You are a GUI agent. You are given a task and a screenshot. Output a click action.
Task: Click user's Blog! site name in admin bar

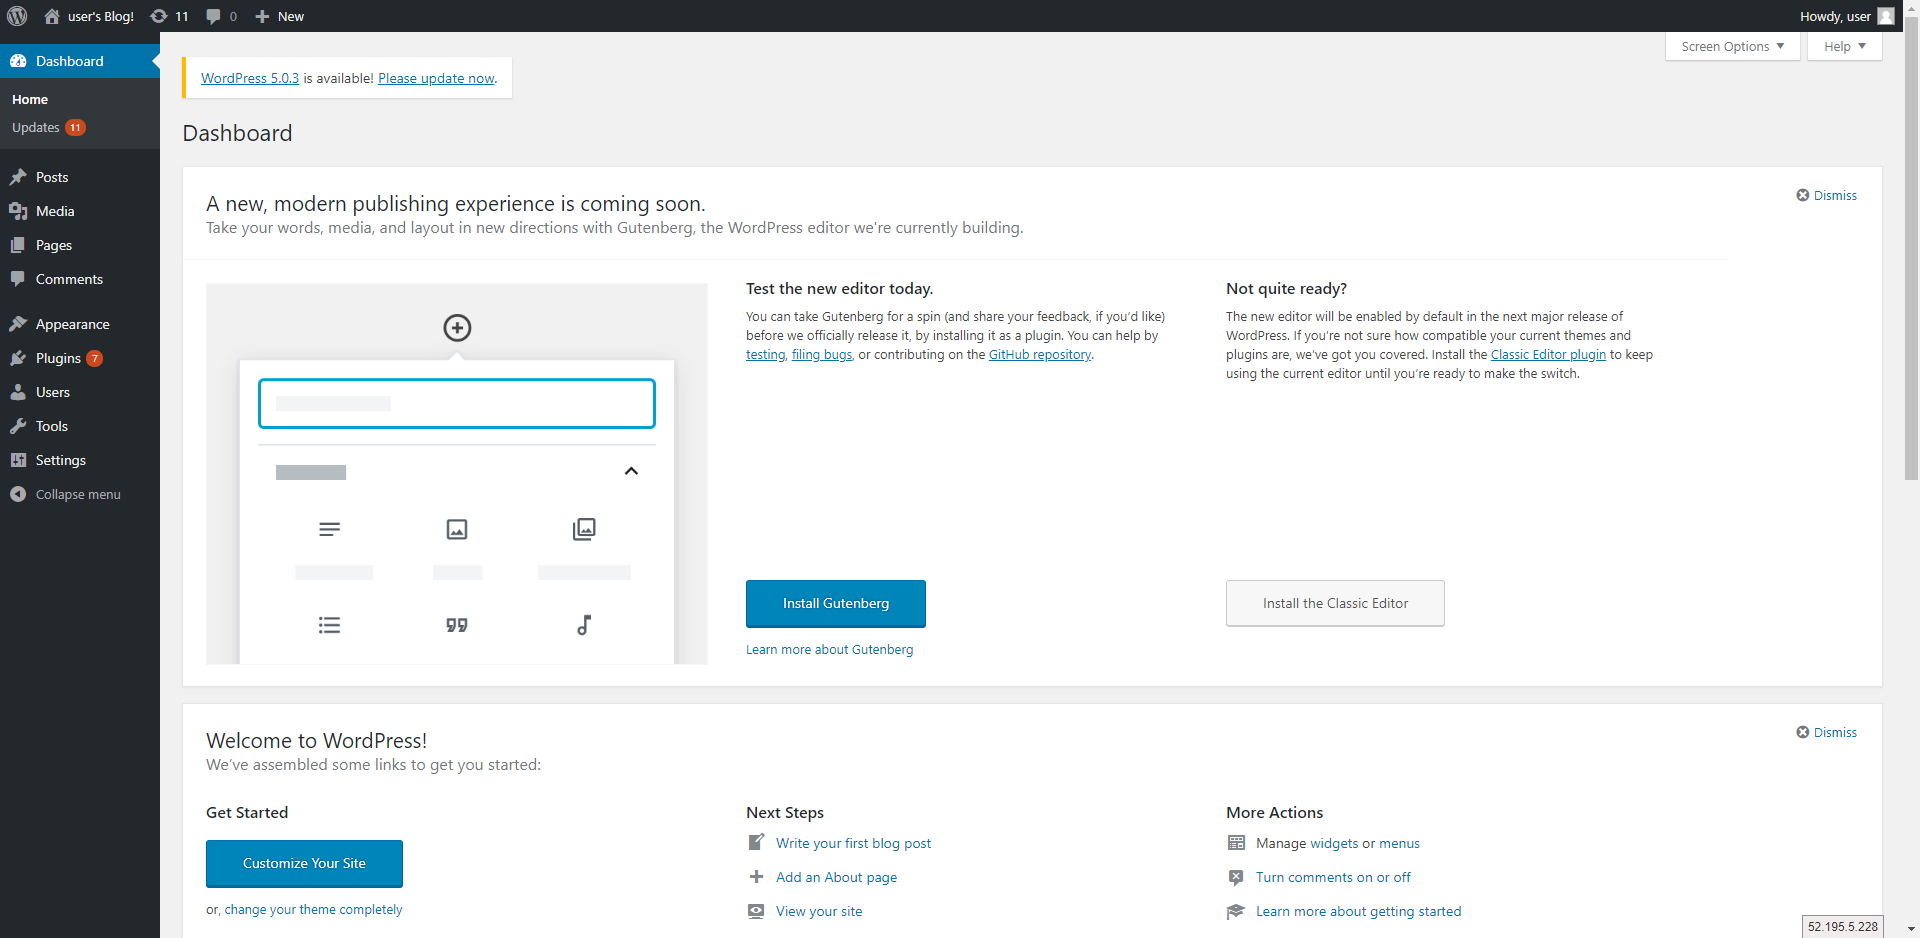101,16
